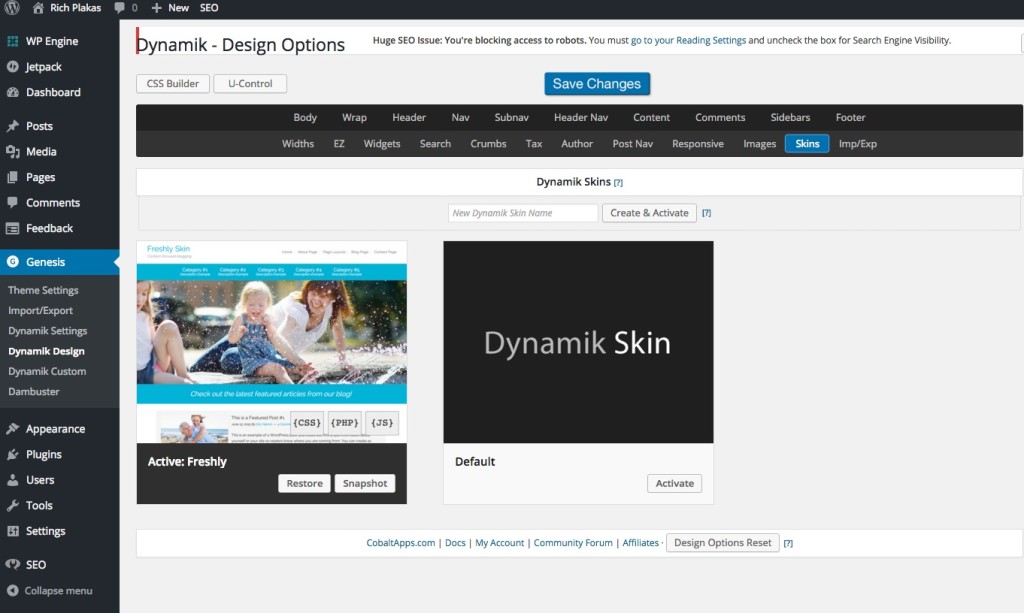Open Jetpack sidebar icon

click(x=12, y=67)
